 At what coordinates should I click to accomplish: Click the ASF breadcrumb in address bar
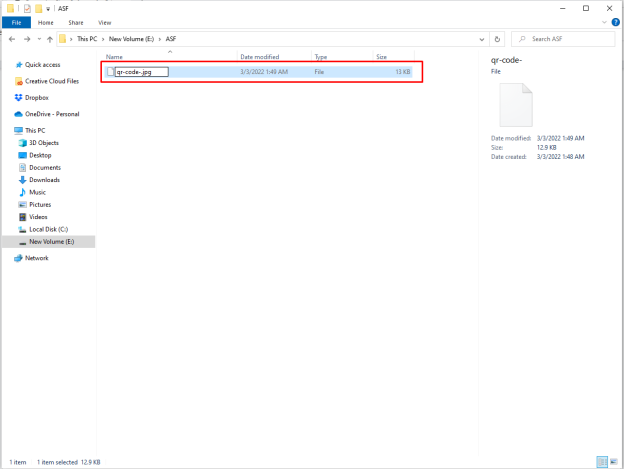point(171,39)
